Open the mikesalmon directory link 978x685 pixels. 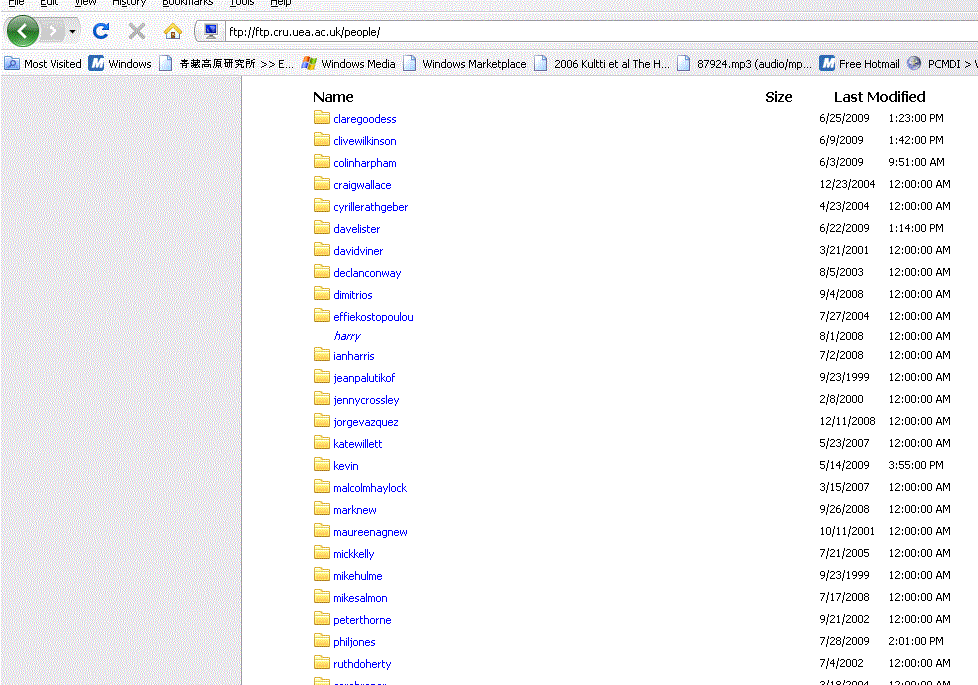point(360,598)
